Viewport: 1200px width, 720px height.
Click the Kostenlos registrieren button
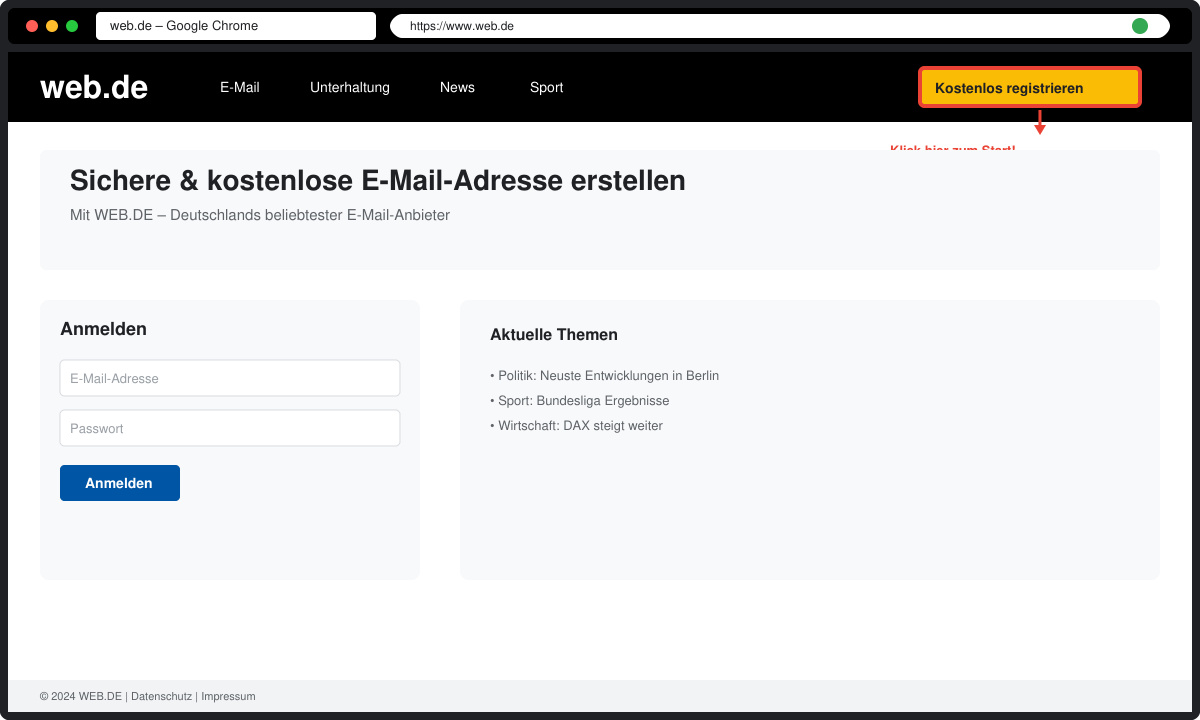point(1030,88)
